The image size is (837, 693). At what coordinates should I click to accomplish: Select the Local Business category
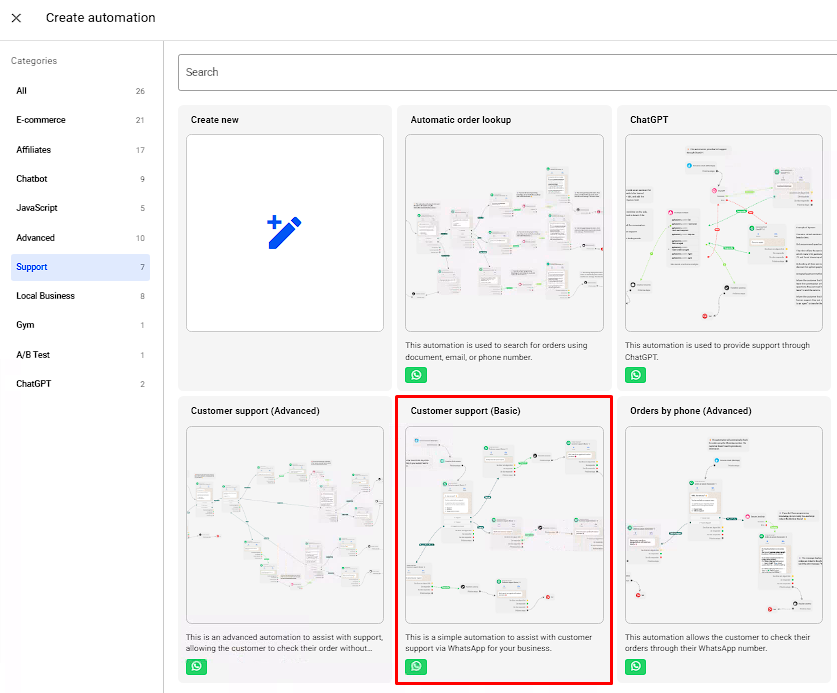80,296
